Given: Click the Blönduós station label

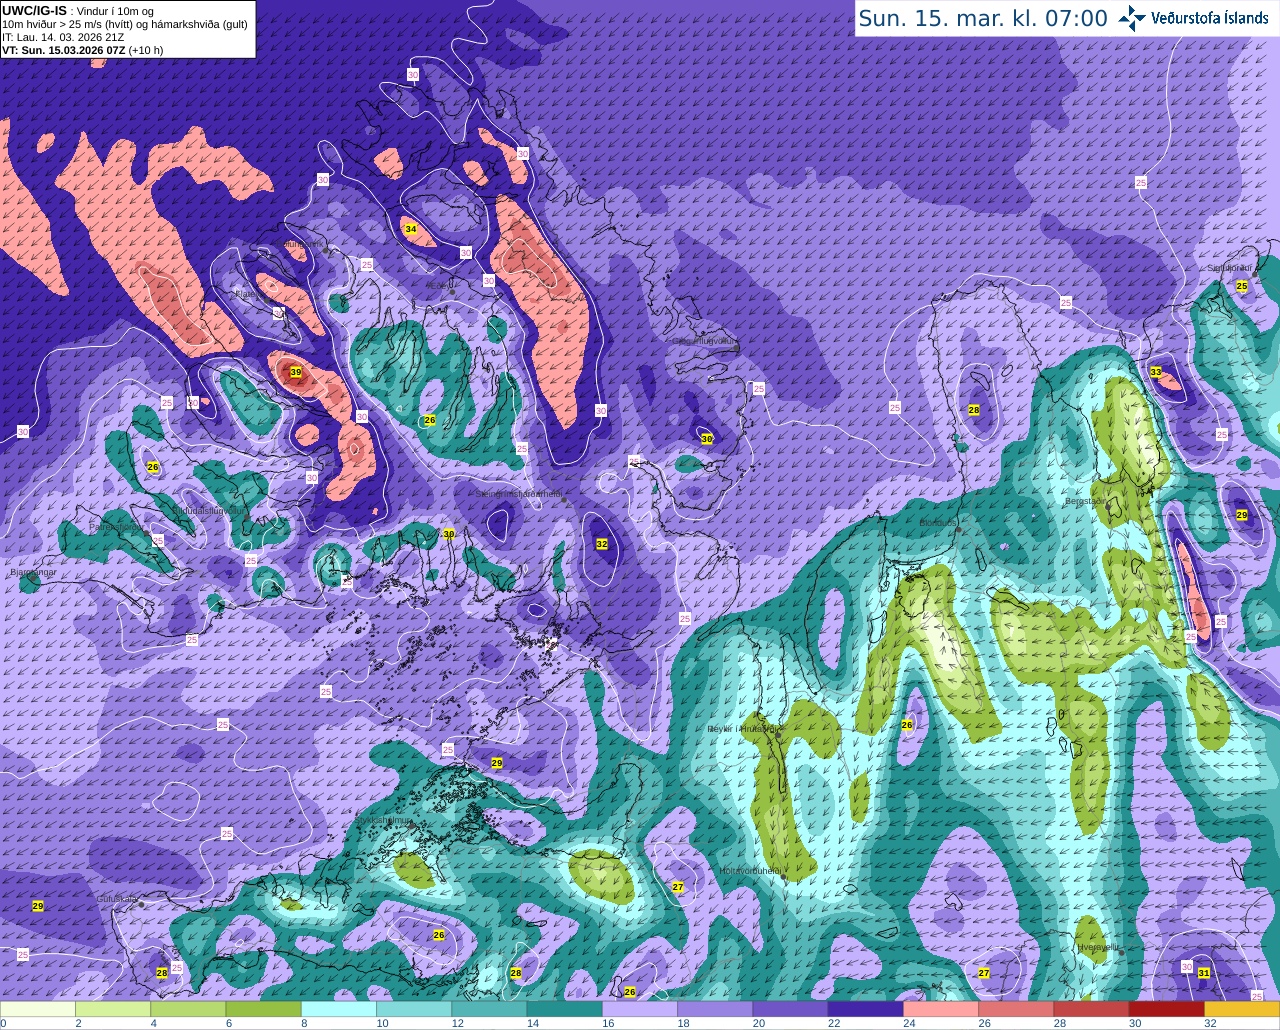Looking at the screenshot, I should 938,522.
